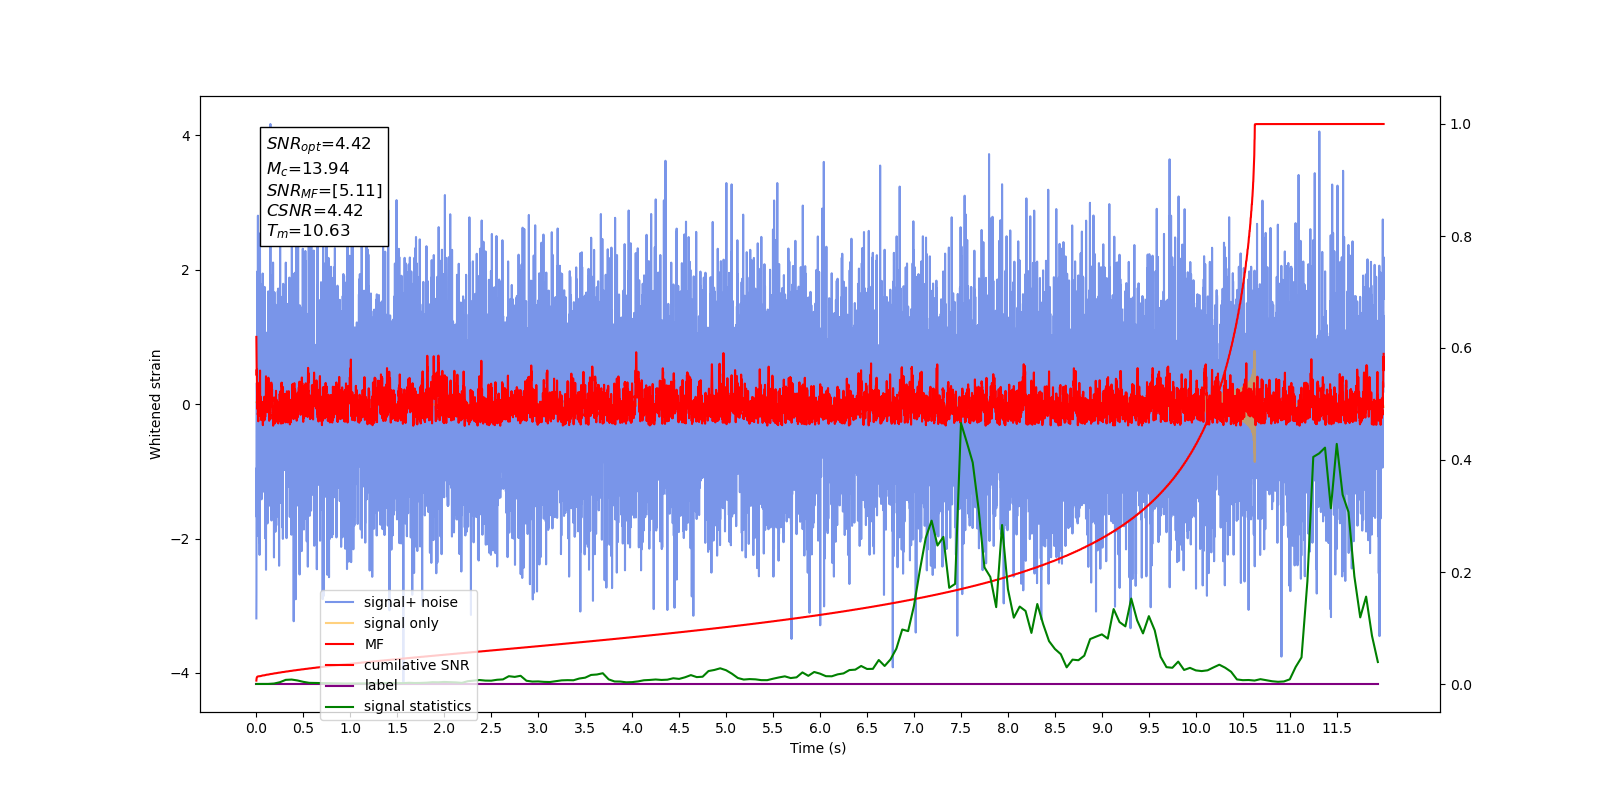Click the 'Whitened strain' y-axis label
Viewport: 1600px width, 800px height.
[155, 404]
